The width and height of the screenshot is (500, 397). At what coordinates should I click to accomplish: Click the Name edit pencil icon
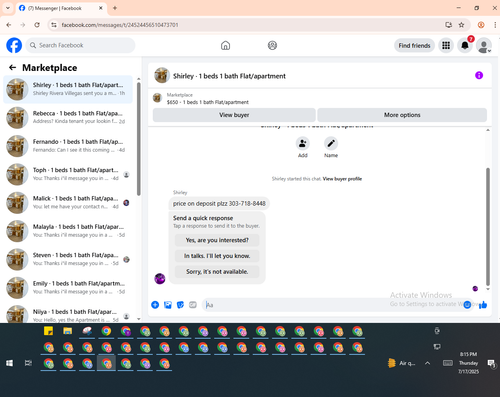pyautogui.click(x=331, y=144)
